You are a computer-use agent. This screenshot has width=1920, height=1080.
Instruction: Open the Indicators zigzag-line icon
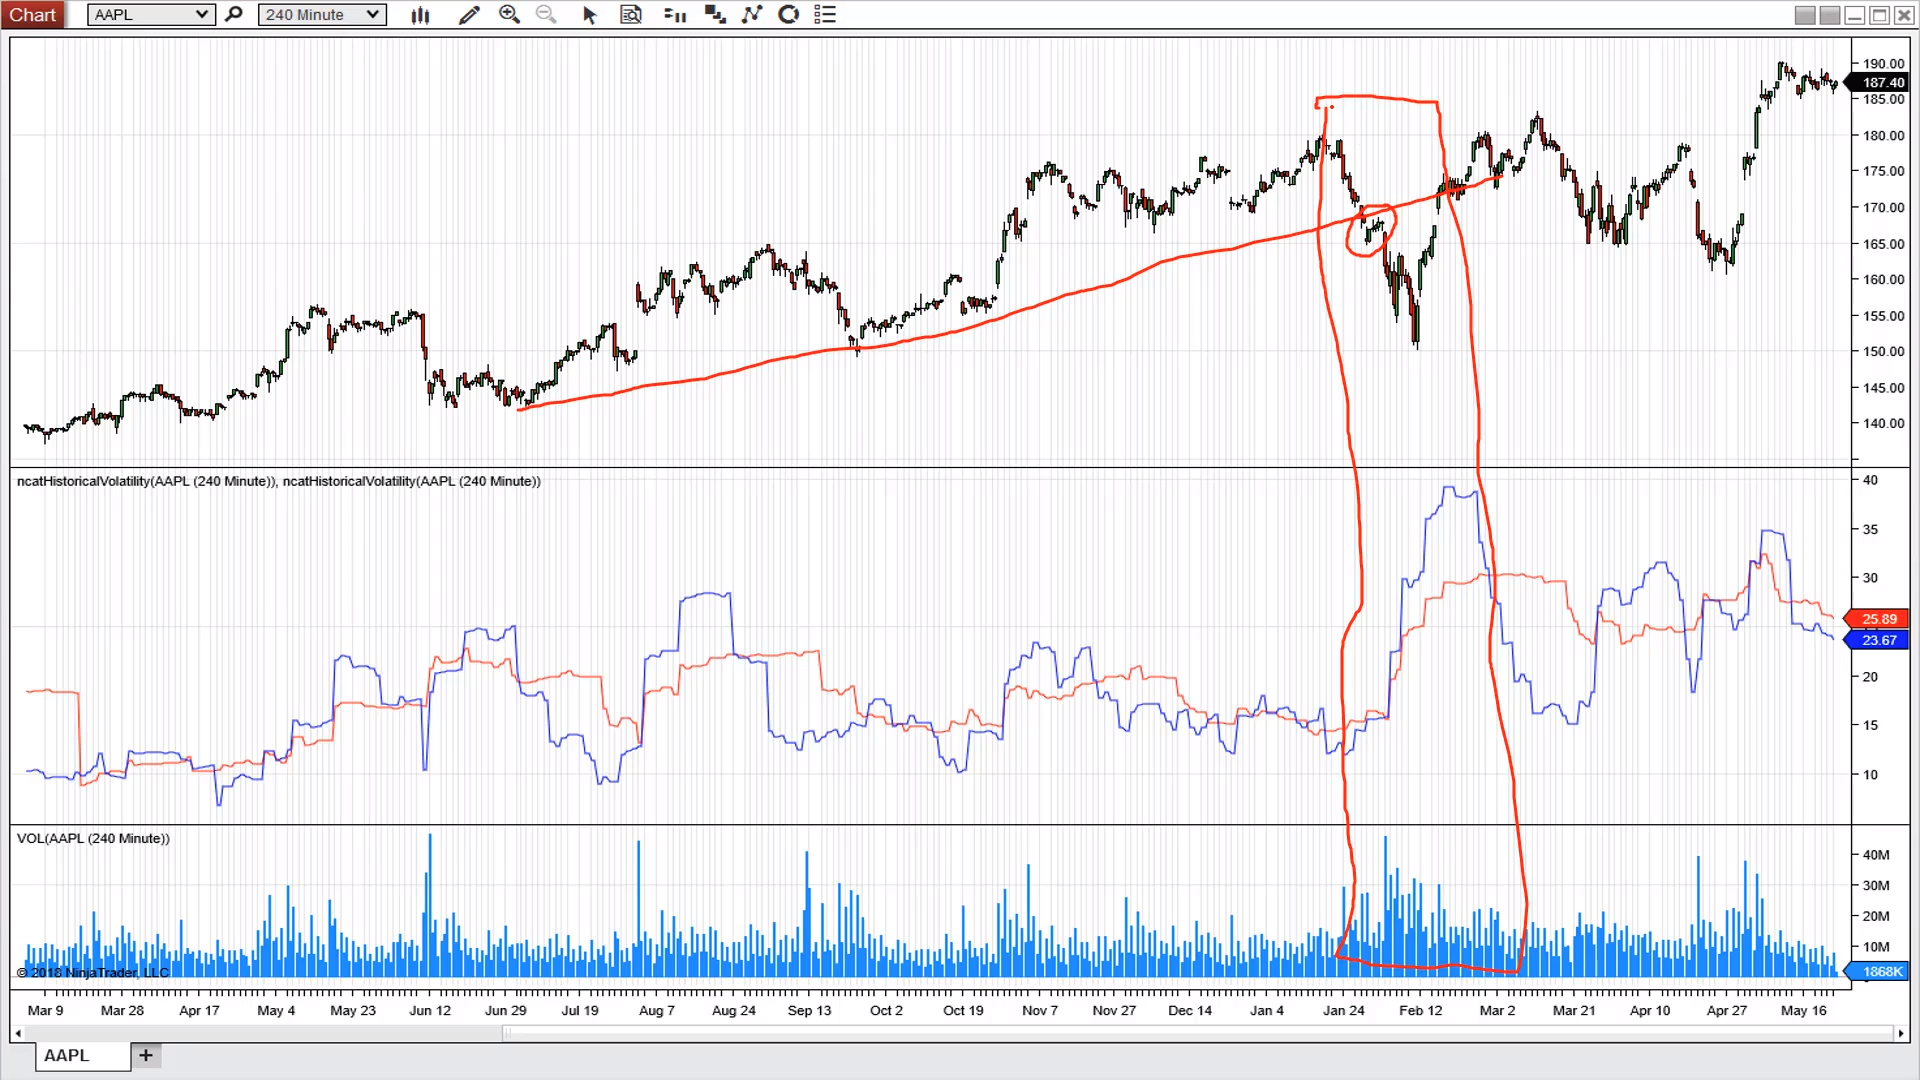click(752, 14)
